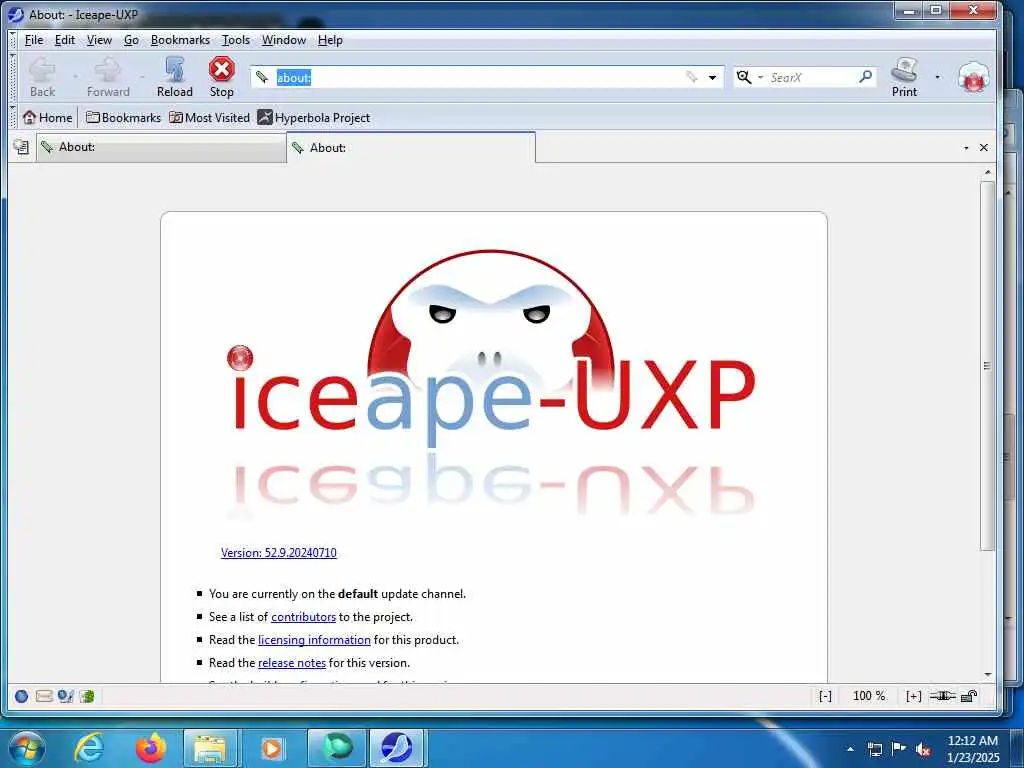Open the release notes link
Viewport: 1024px width, 768px height.
pos(292,663)
